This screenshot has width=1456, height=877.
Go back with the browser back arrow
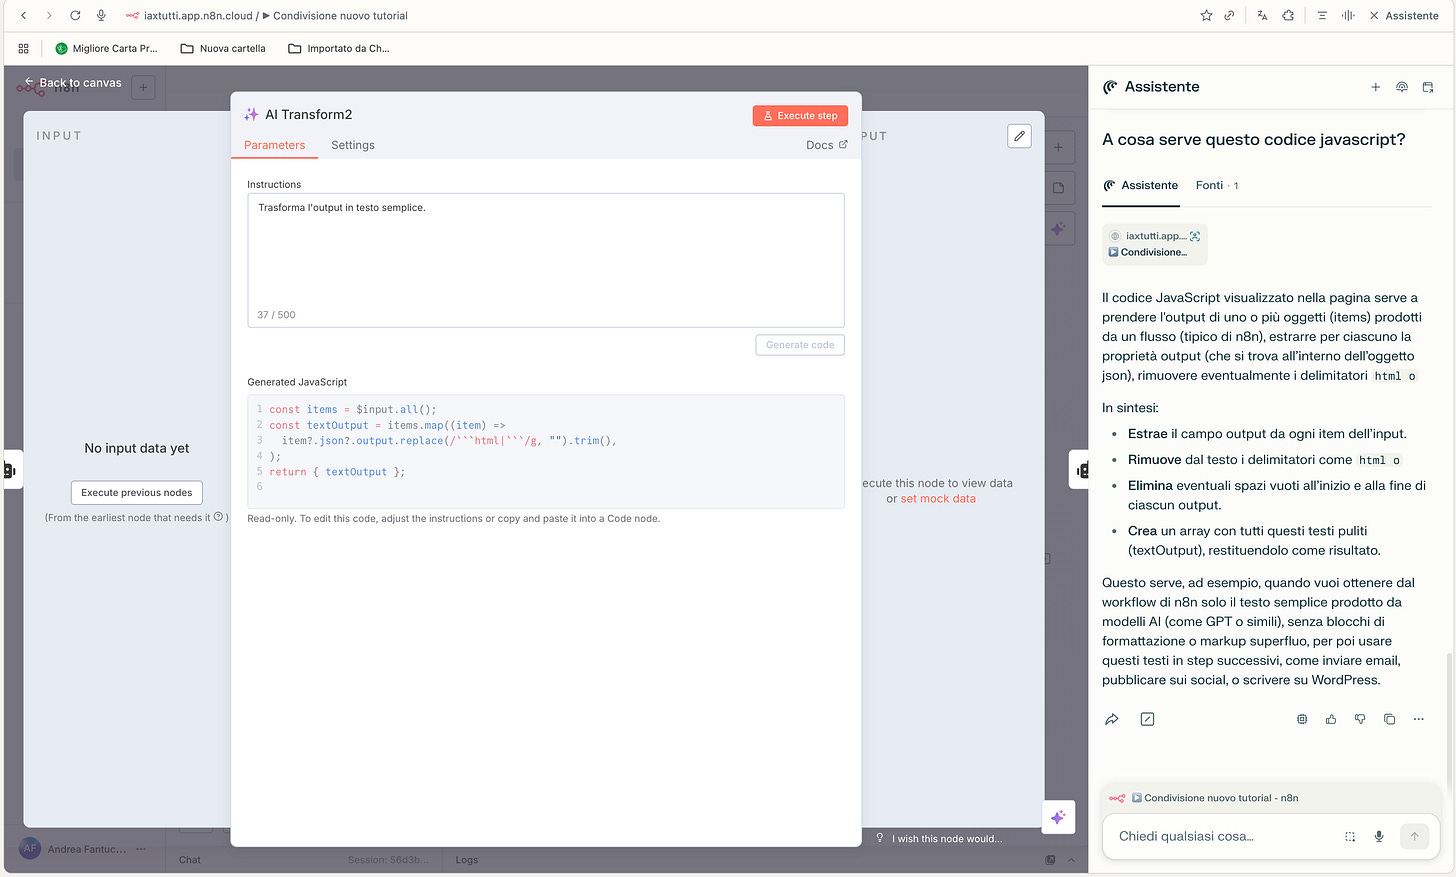[24, 16]
